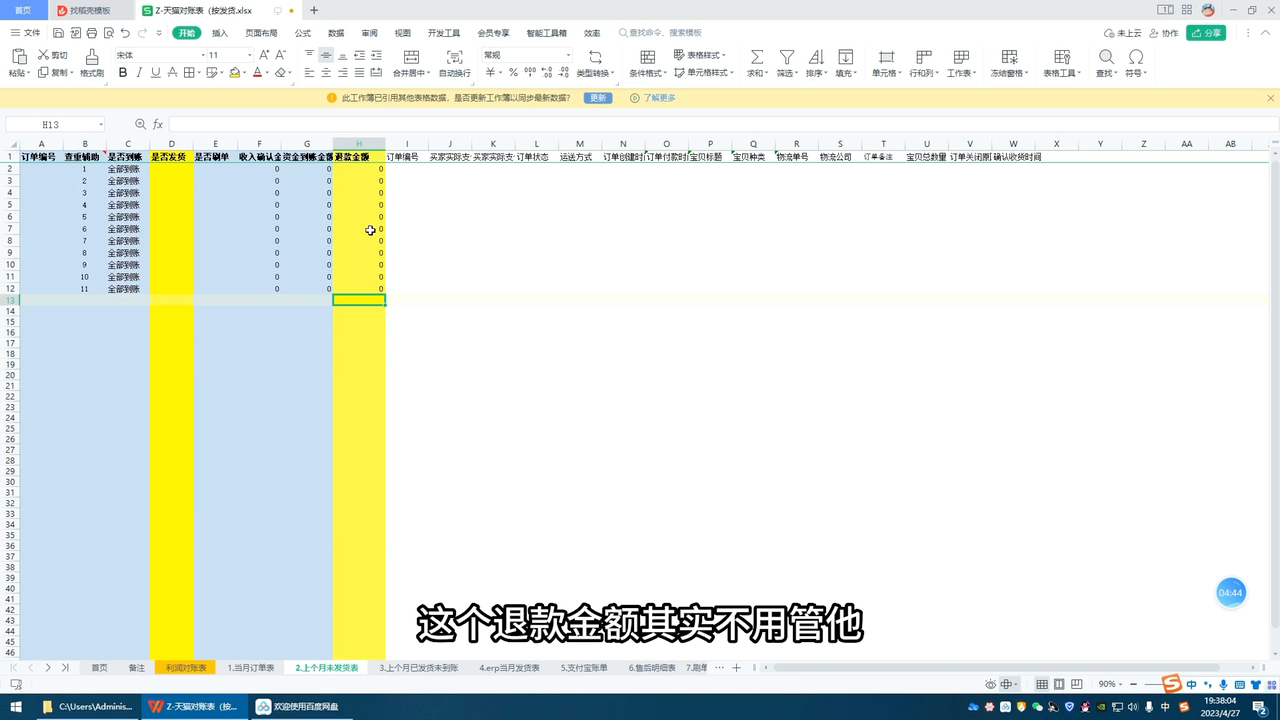Viewport: 1280px width, 720px height.
Task: Open Conditional Formatting (条件格式) menu
Action: (647, 63)
